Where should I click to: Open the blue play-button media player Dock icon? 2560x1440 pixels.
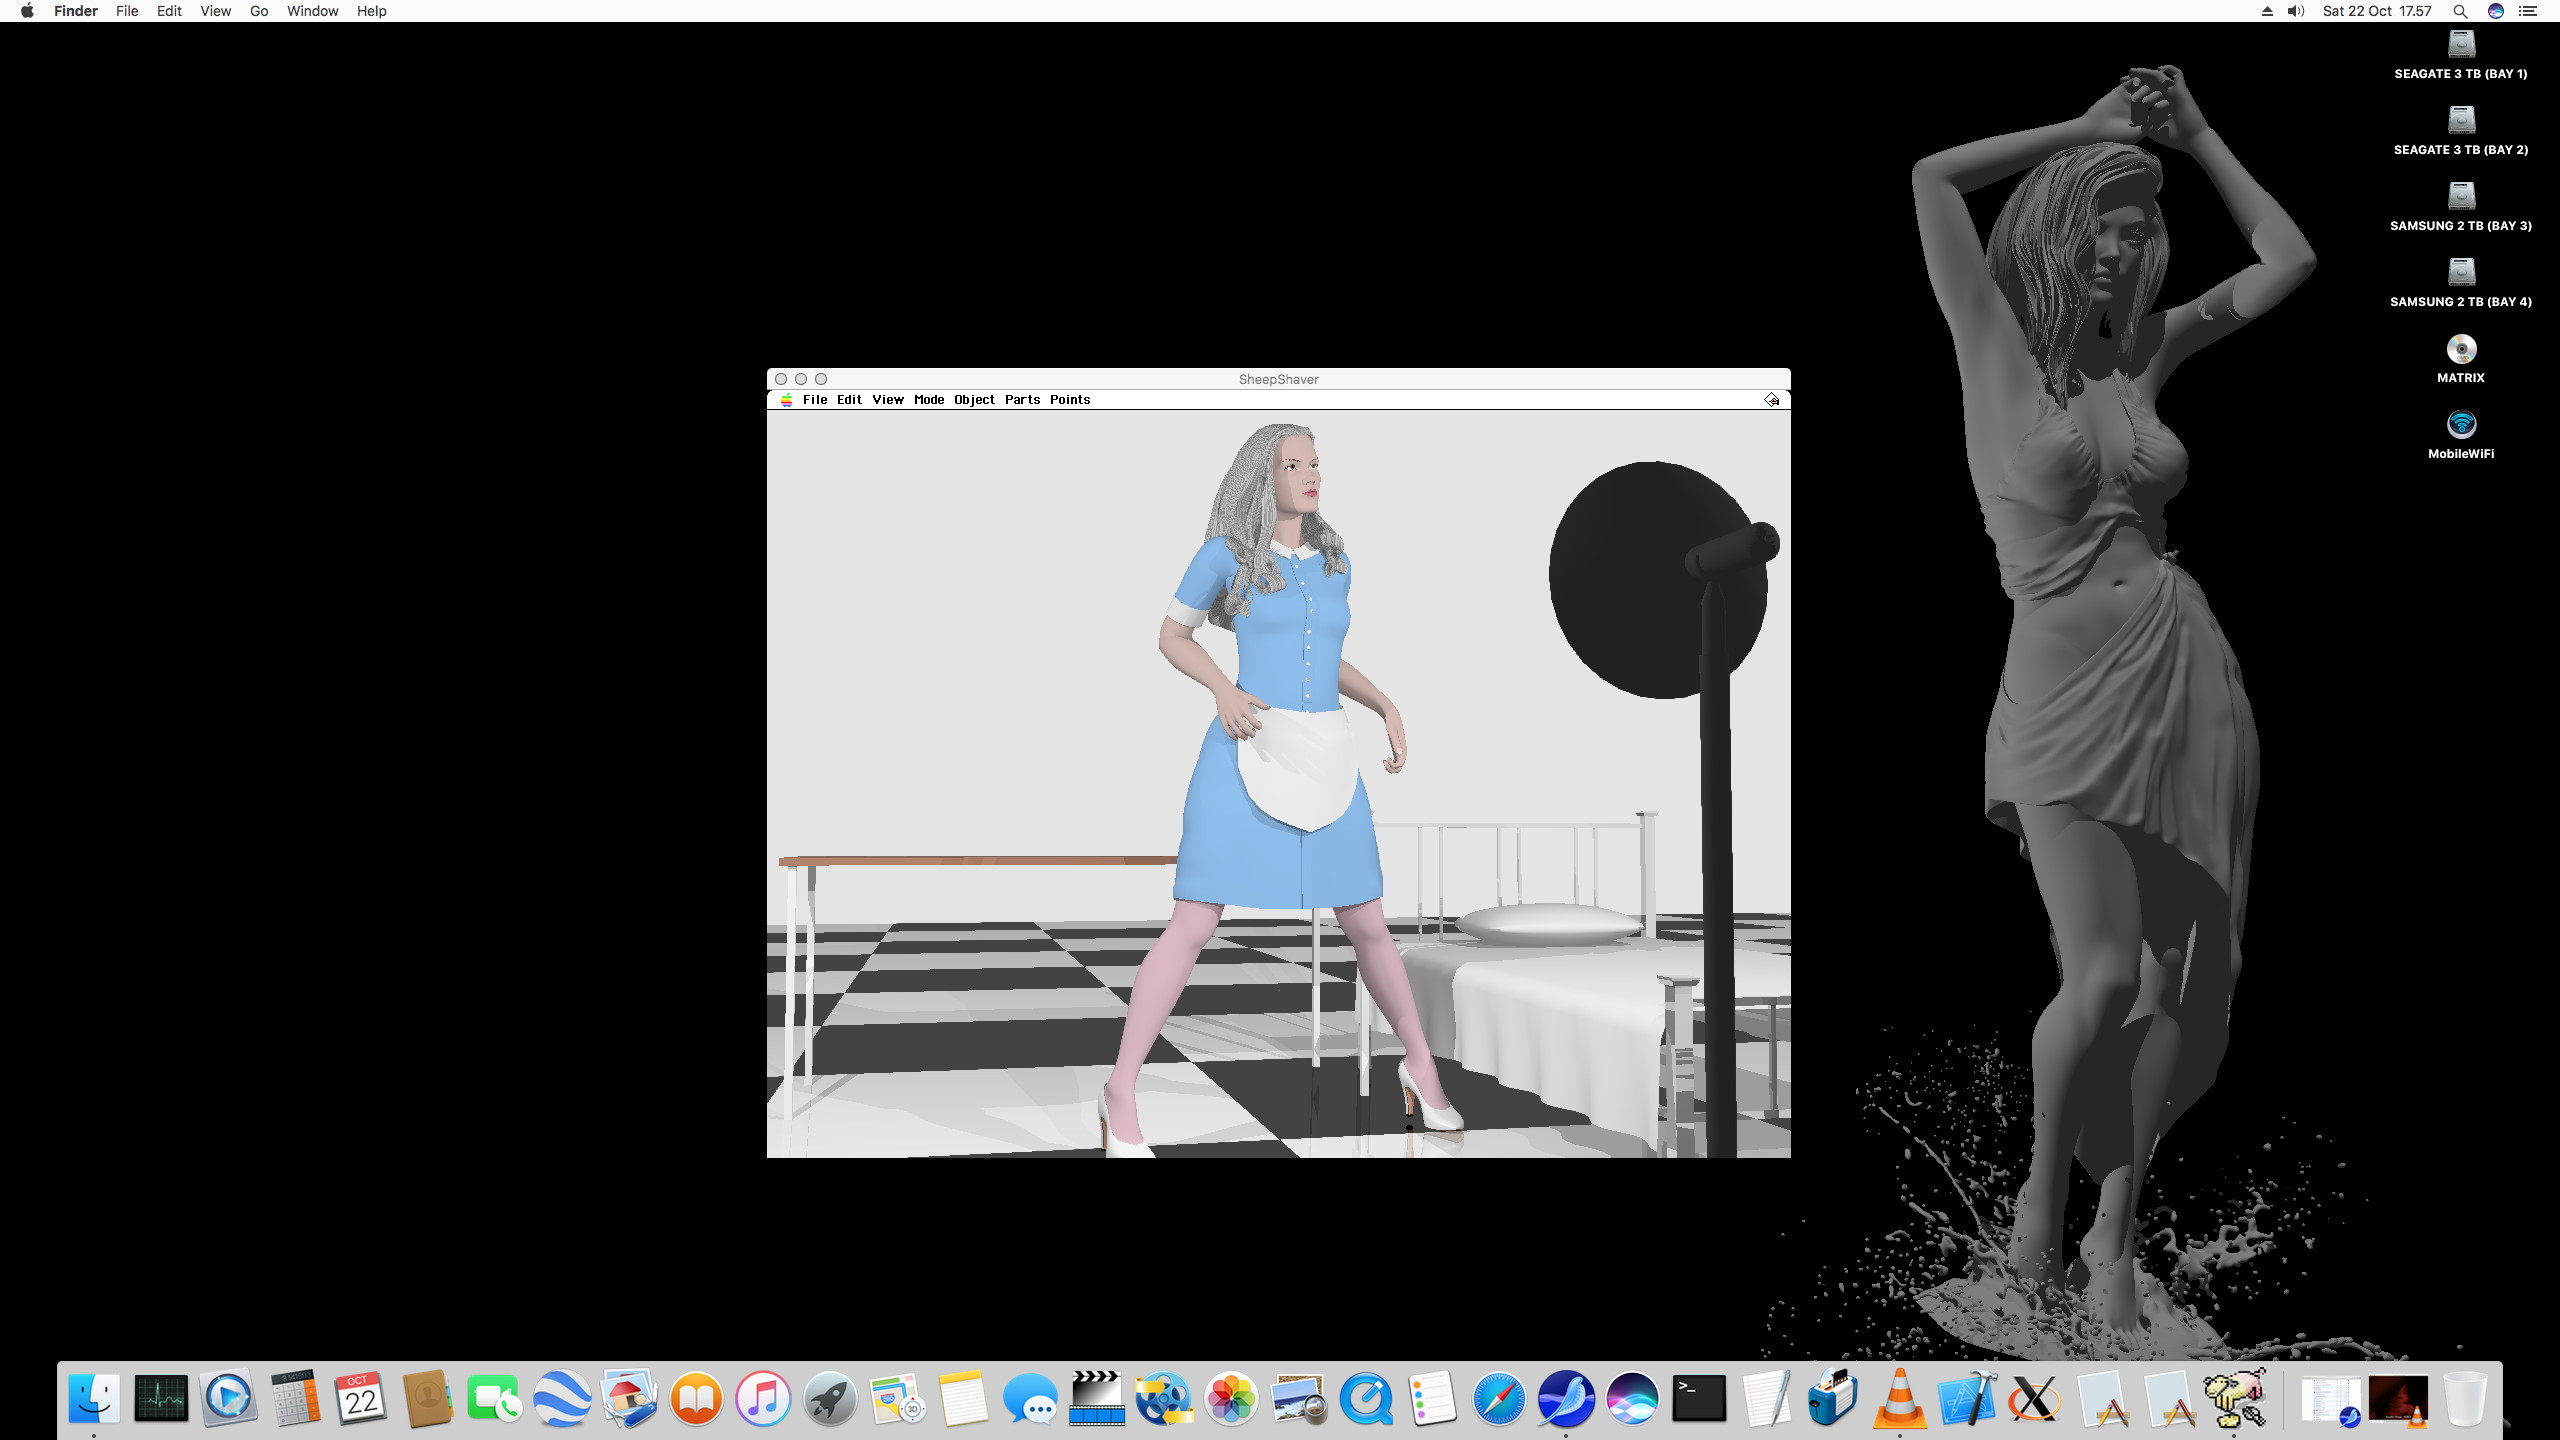228,1398
